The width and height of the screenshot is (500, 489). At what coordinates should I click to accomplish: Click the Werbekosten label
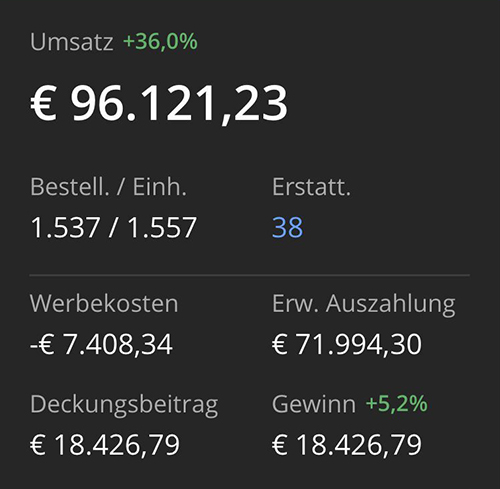104,304
